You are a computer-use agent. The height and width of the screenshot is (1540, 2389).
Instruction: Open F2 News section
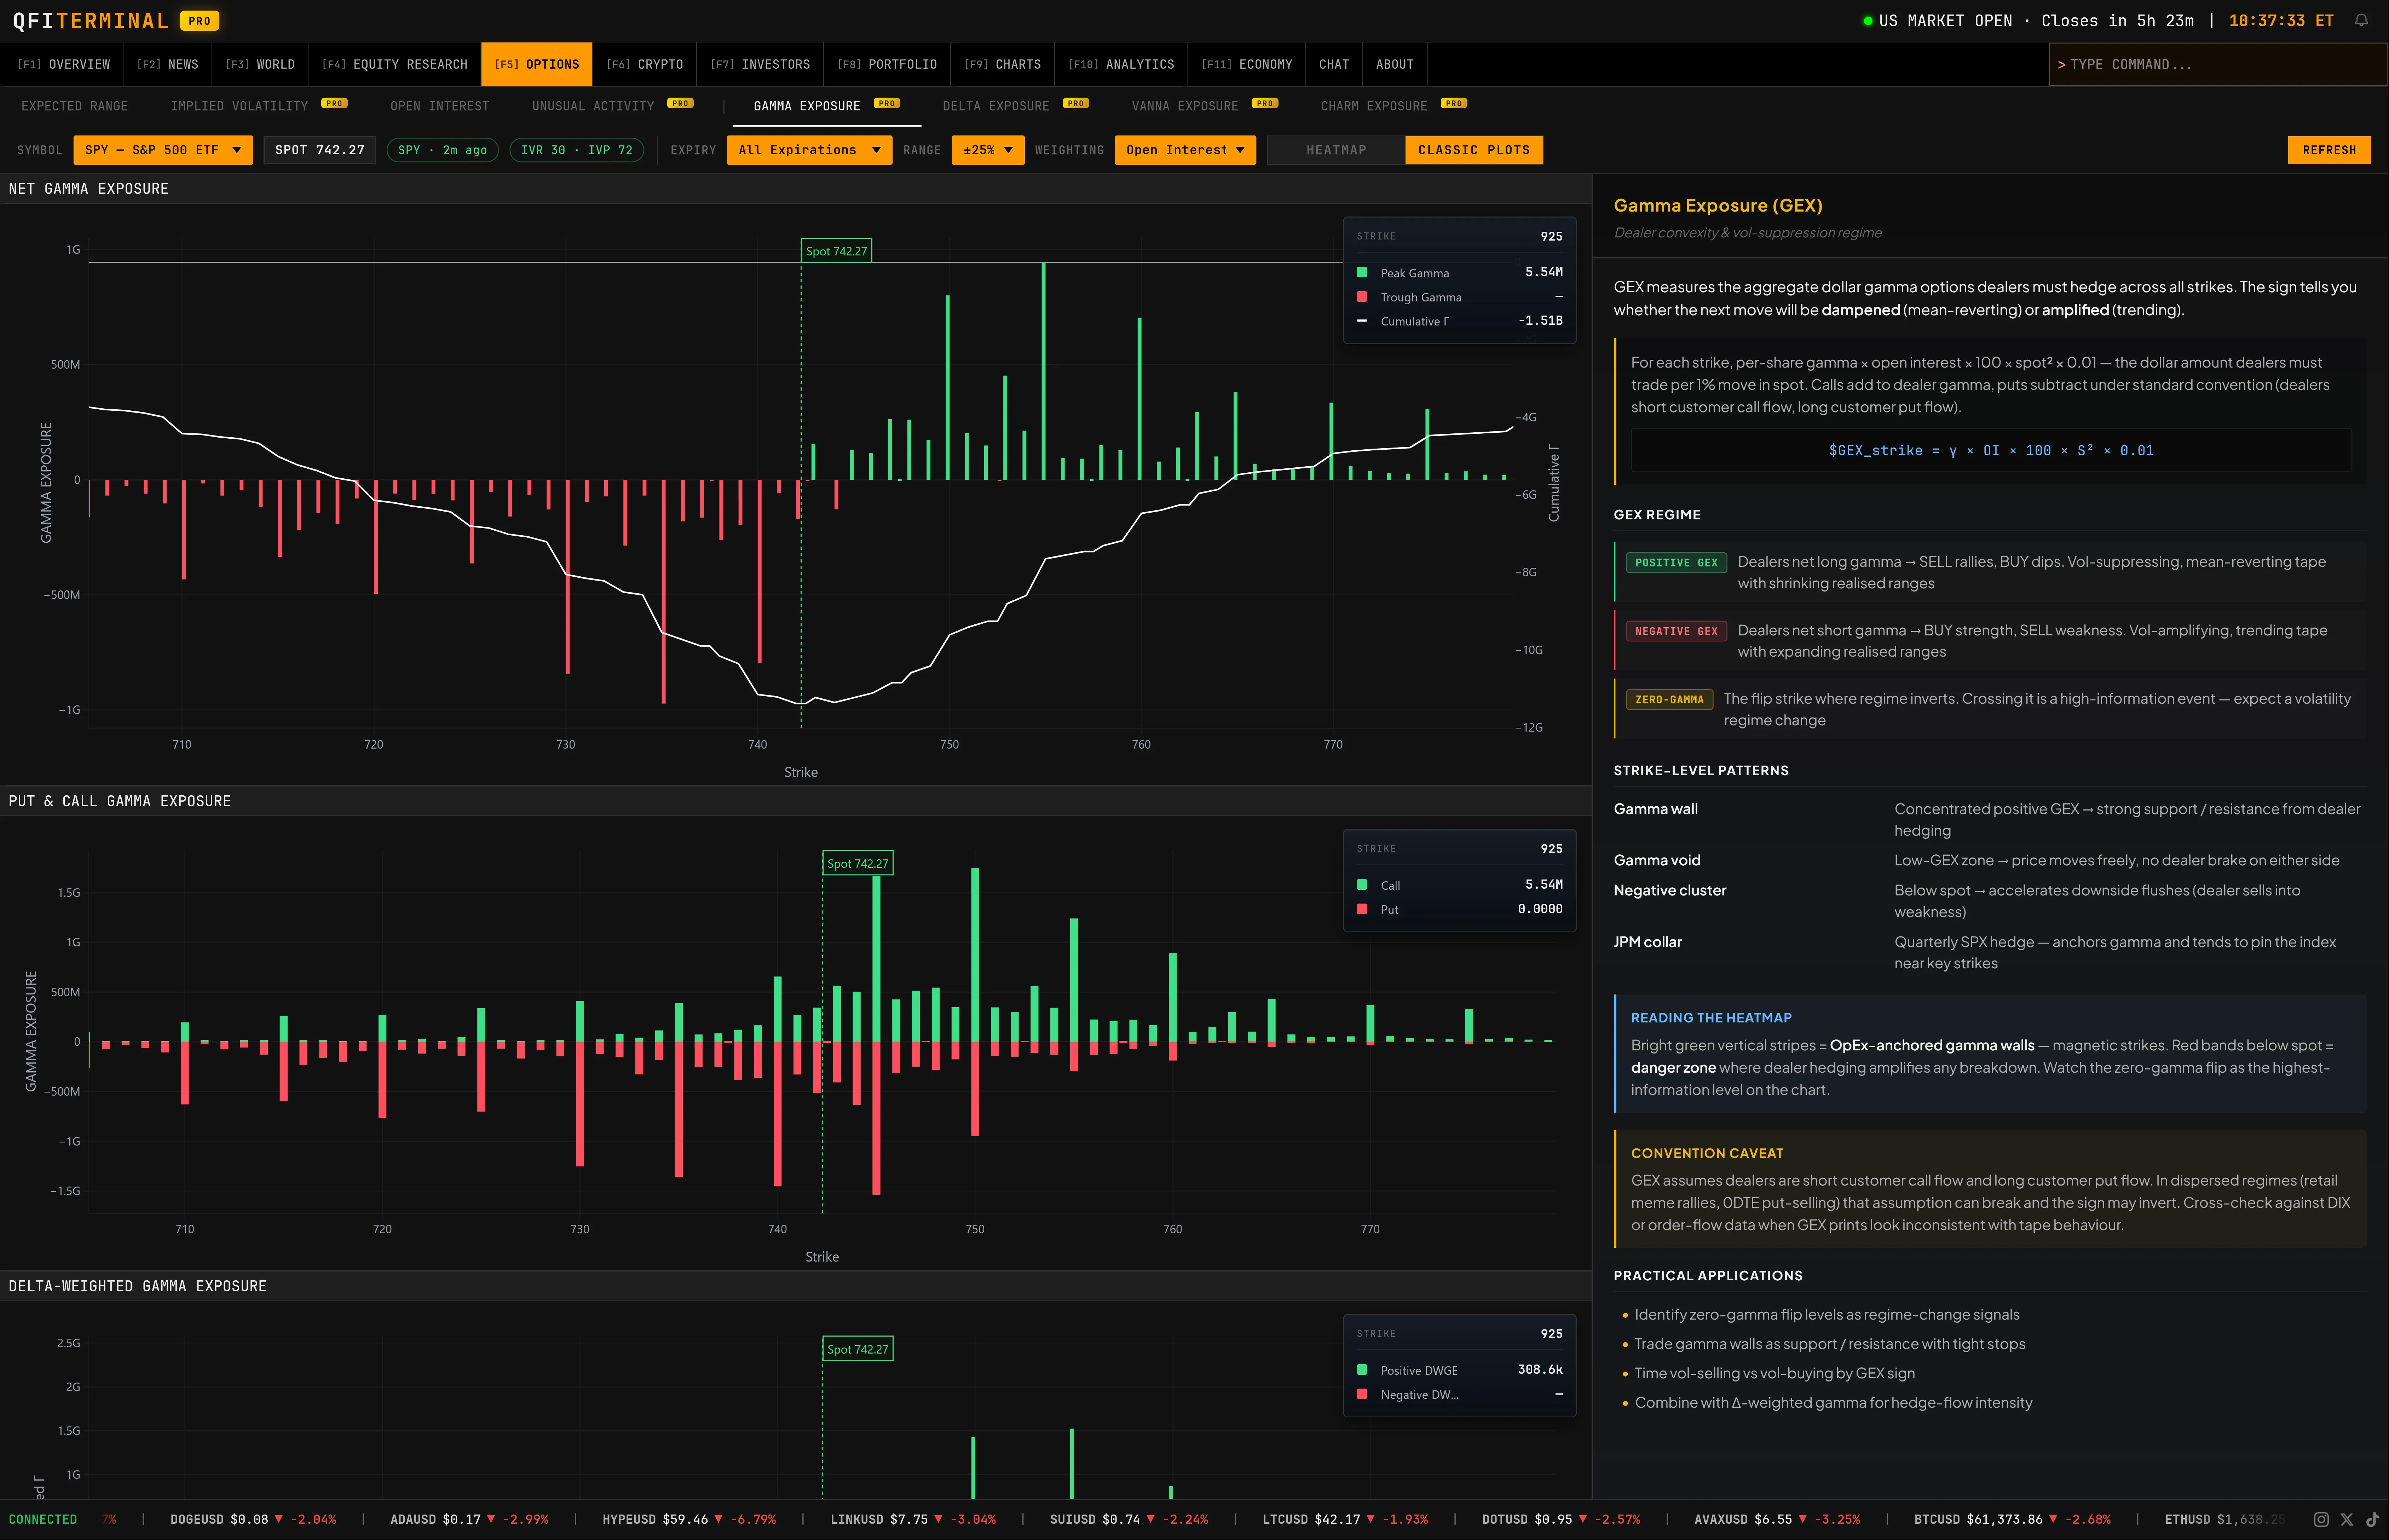[168, 64]
